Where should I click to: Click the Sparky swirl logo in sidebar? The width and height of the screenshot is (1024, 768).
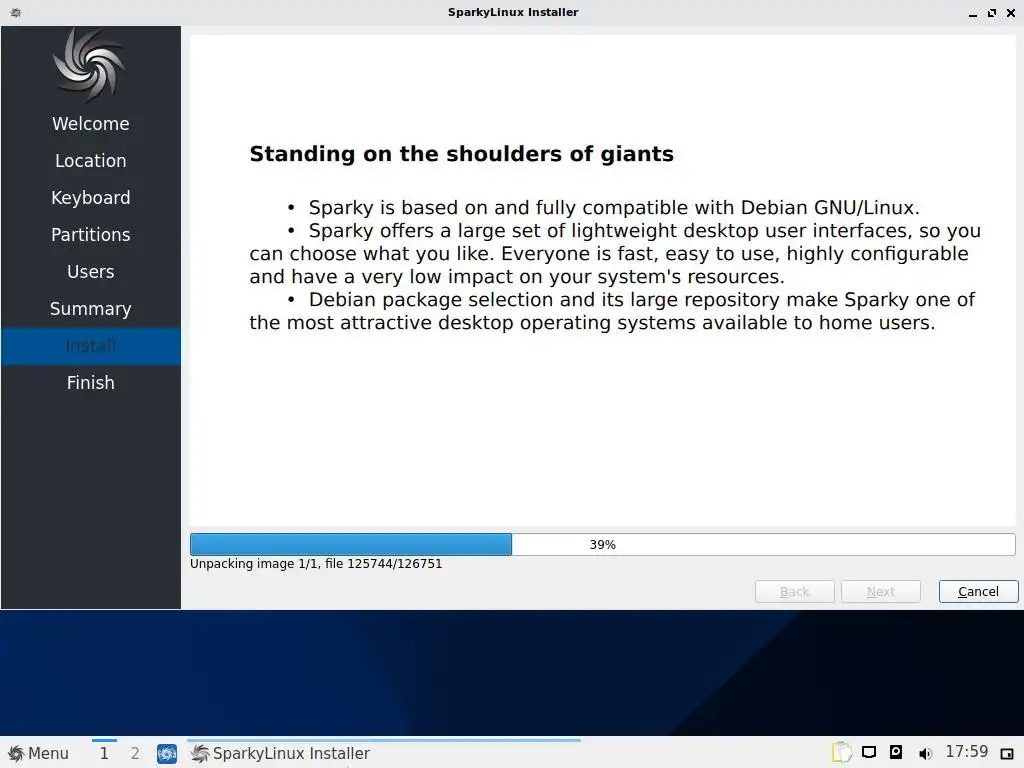click(89, 65)
